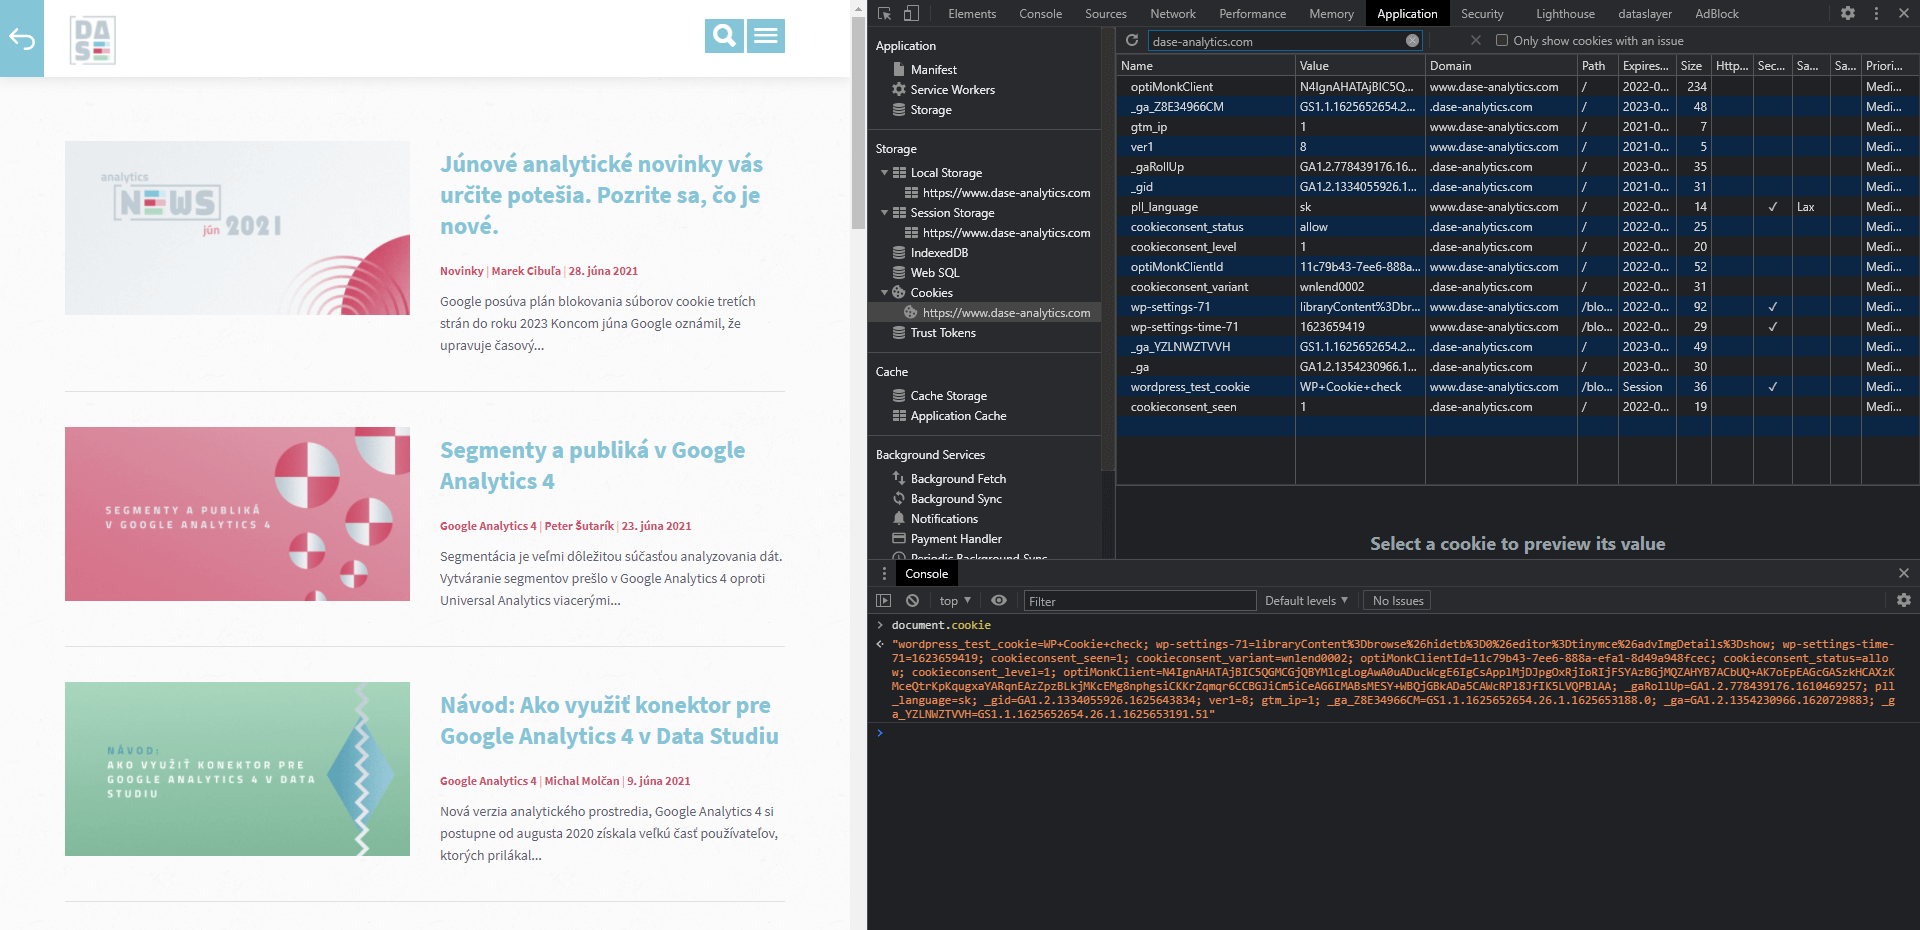Open article Segmenty a publiká v Google Analytics 4
Viewport: 1920px width, 930px height.
point(592,465)
